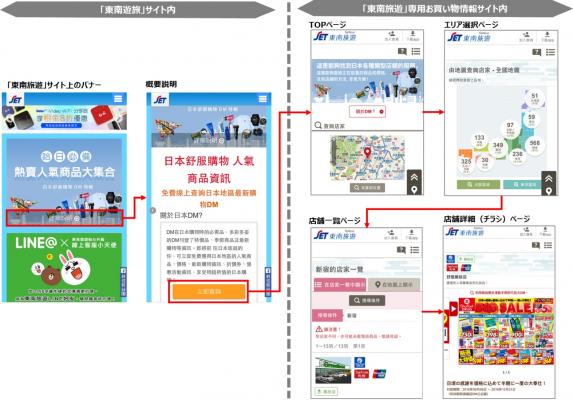This screenshot has height=400, width=573.
Task: Tap left arrow circle beside 關於日本DM?
Action: pos(153,211)
